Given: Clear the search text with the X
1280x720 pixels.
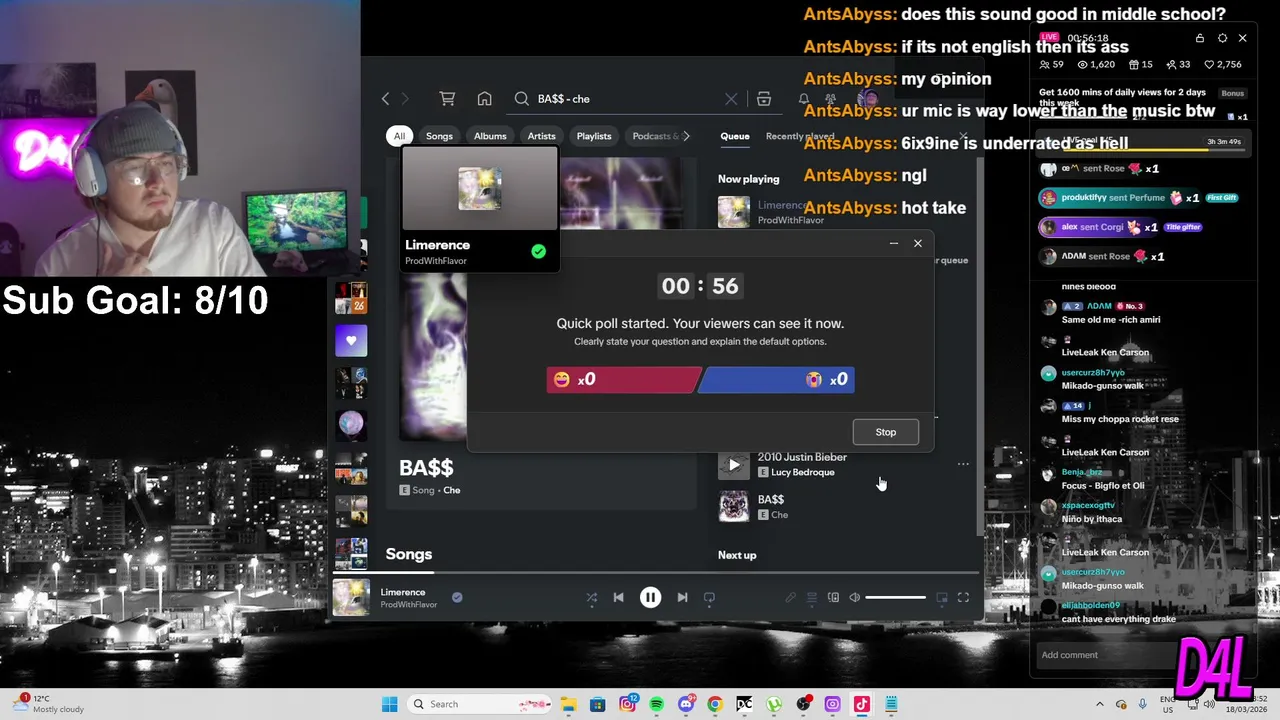Looking at the screenshot, I should [731, 99].
